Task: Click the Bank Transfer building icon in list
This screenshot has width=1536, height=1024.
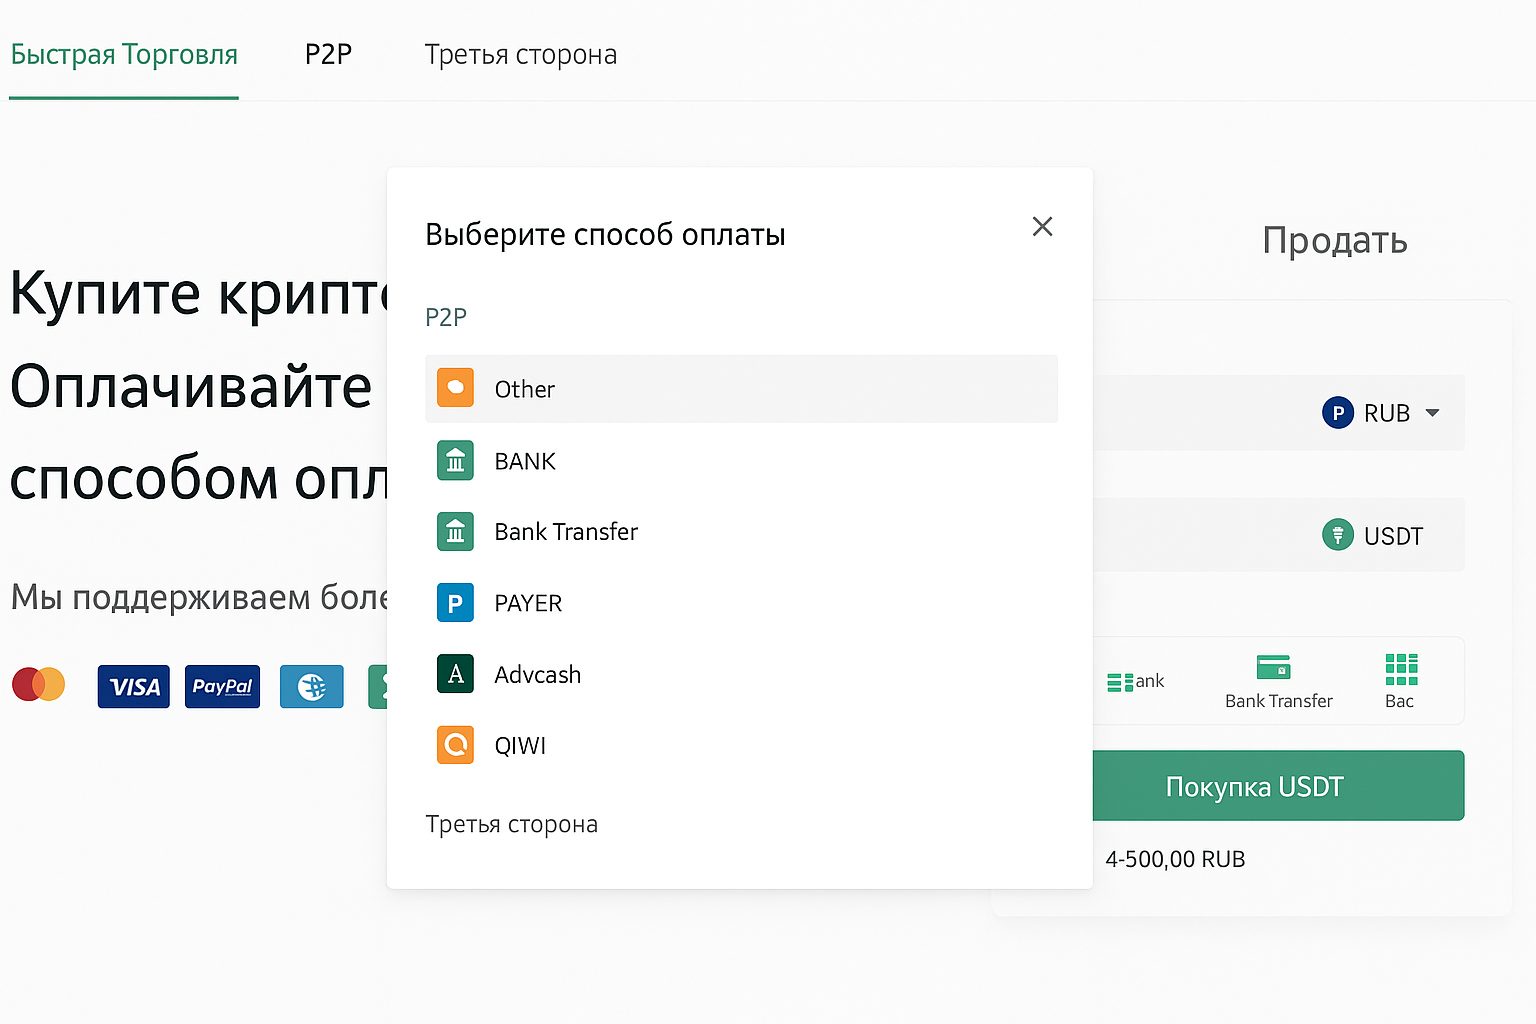Action: (x=455, y=532)
